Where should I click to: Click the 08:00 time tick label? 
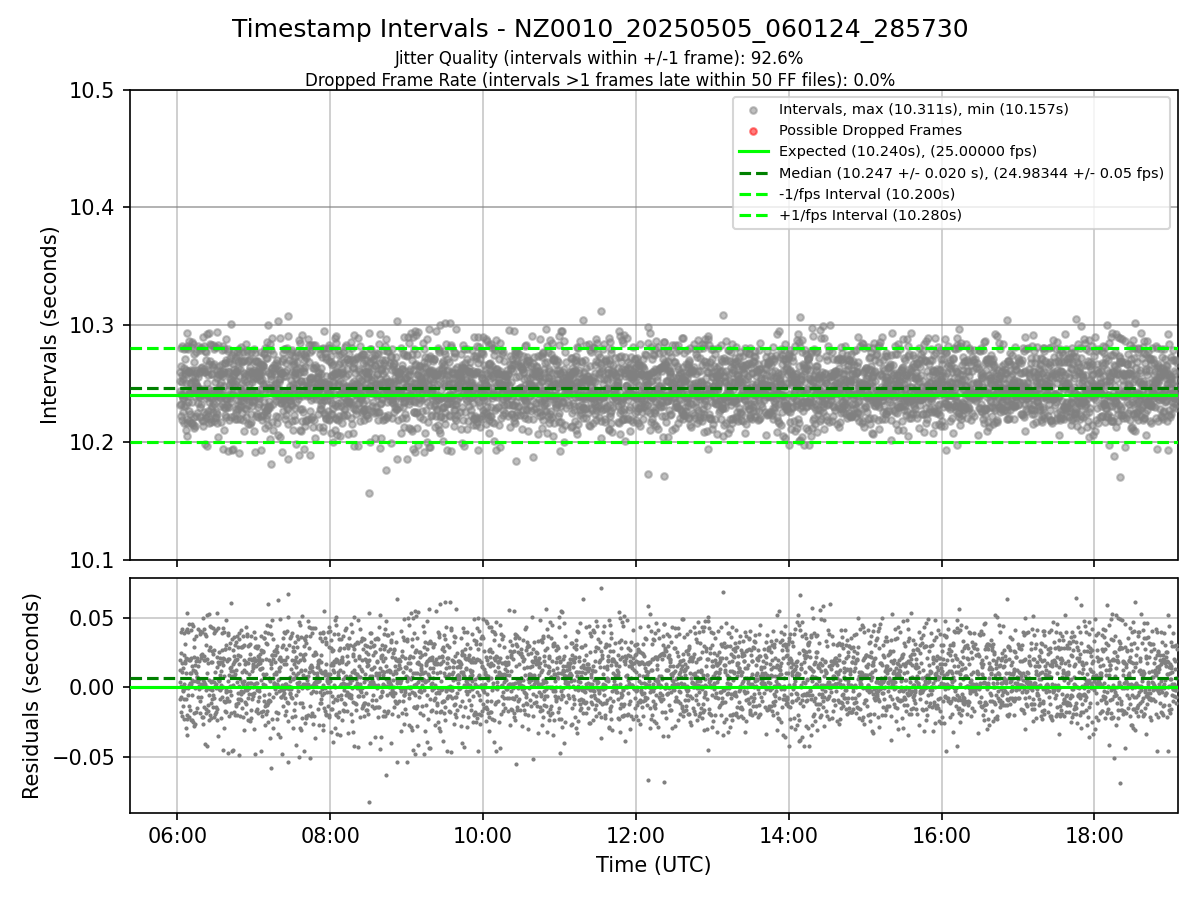coord(330,834)
